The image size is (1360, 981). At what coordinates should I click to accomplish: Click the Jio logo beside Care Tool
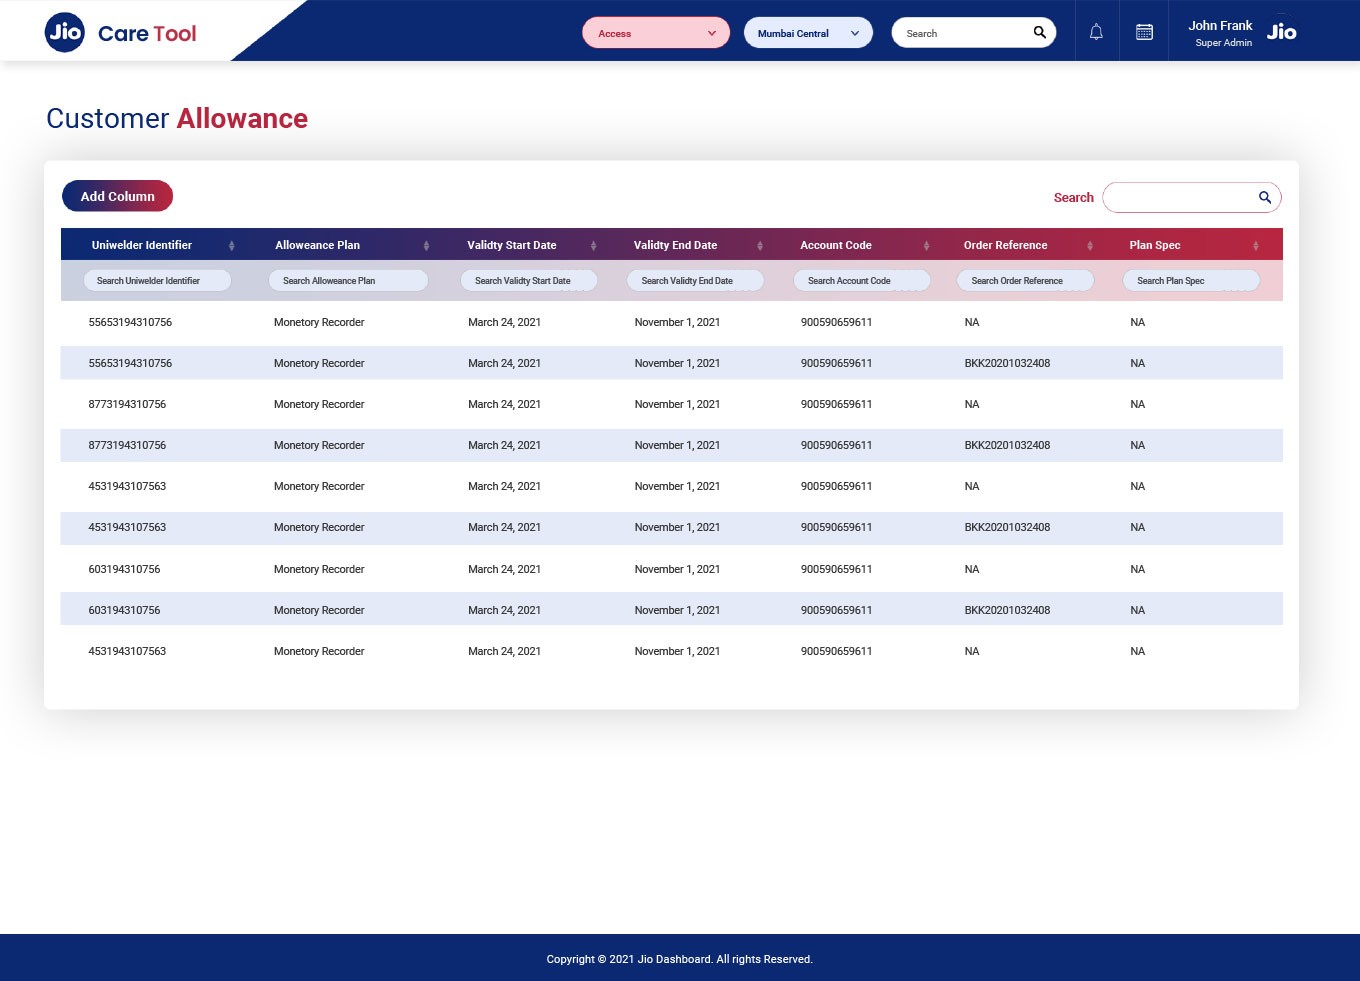65,32
